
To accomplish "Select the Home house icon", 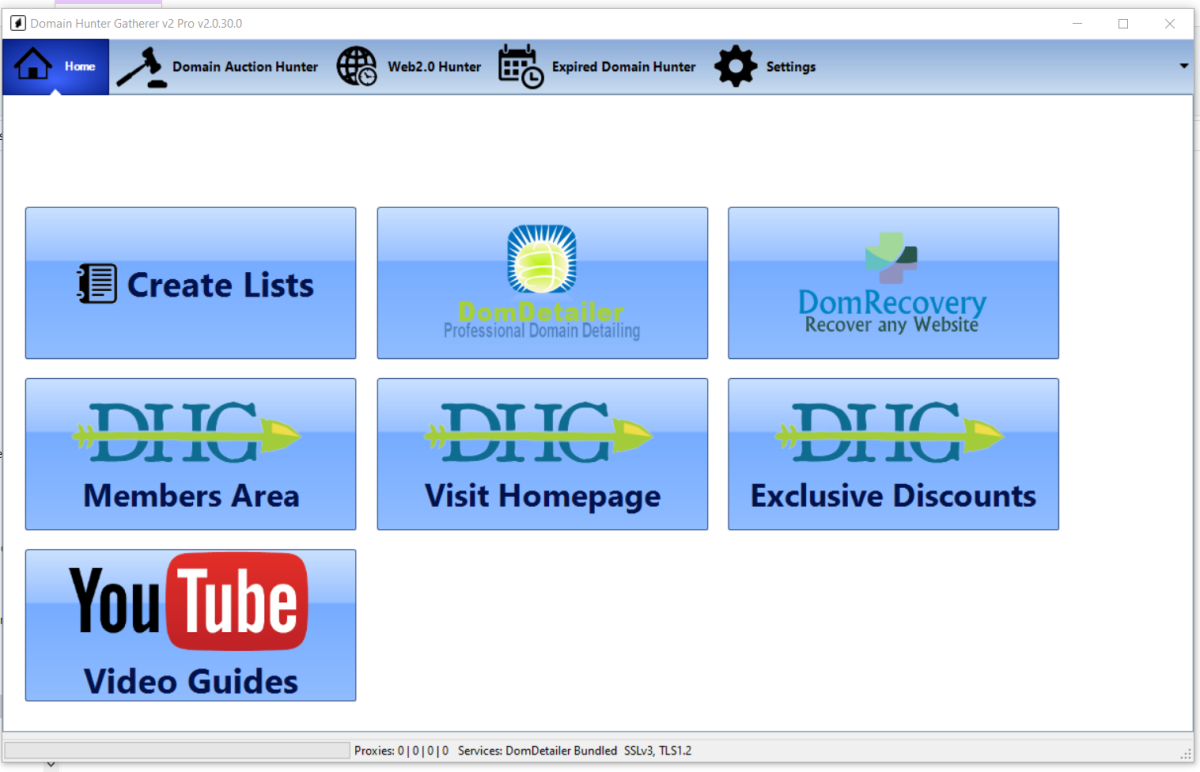I will [x=34, y=62].
